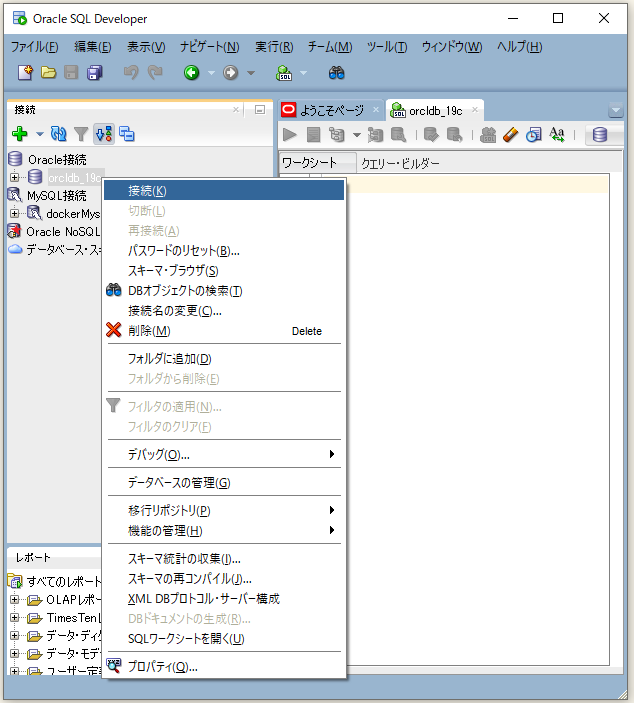This screenshot has height=703, width=634.
Task: Click the Open folder icon
Action: [48, 73]
